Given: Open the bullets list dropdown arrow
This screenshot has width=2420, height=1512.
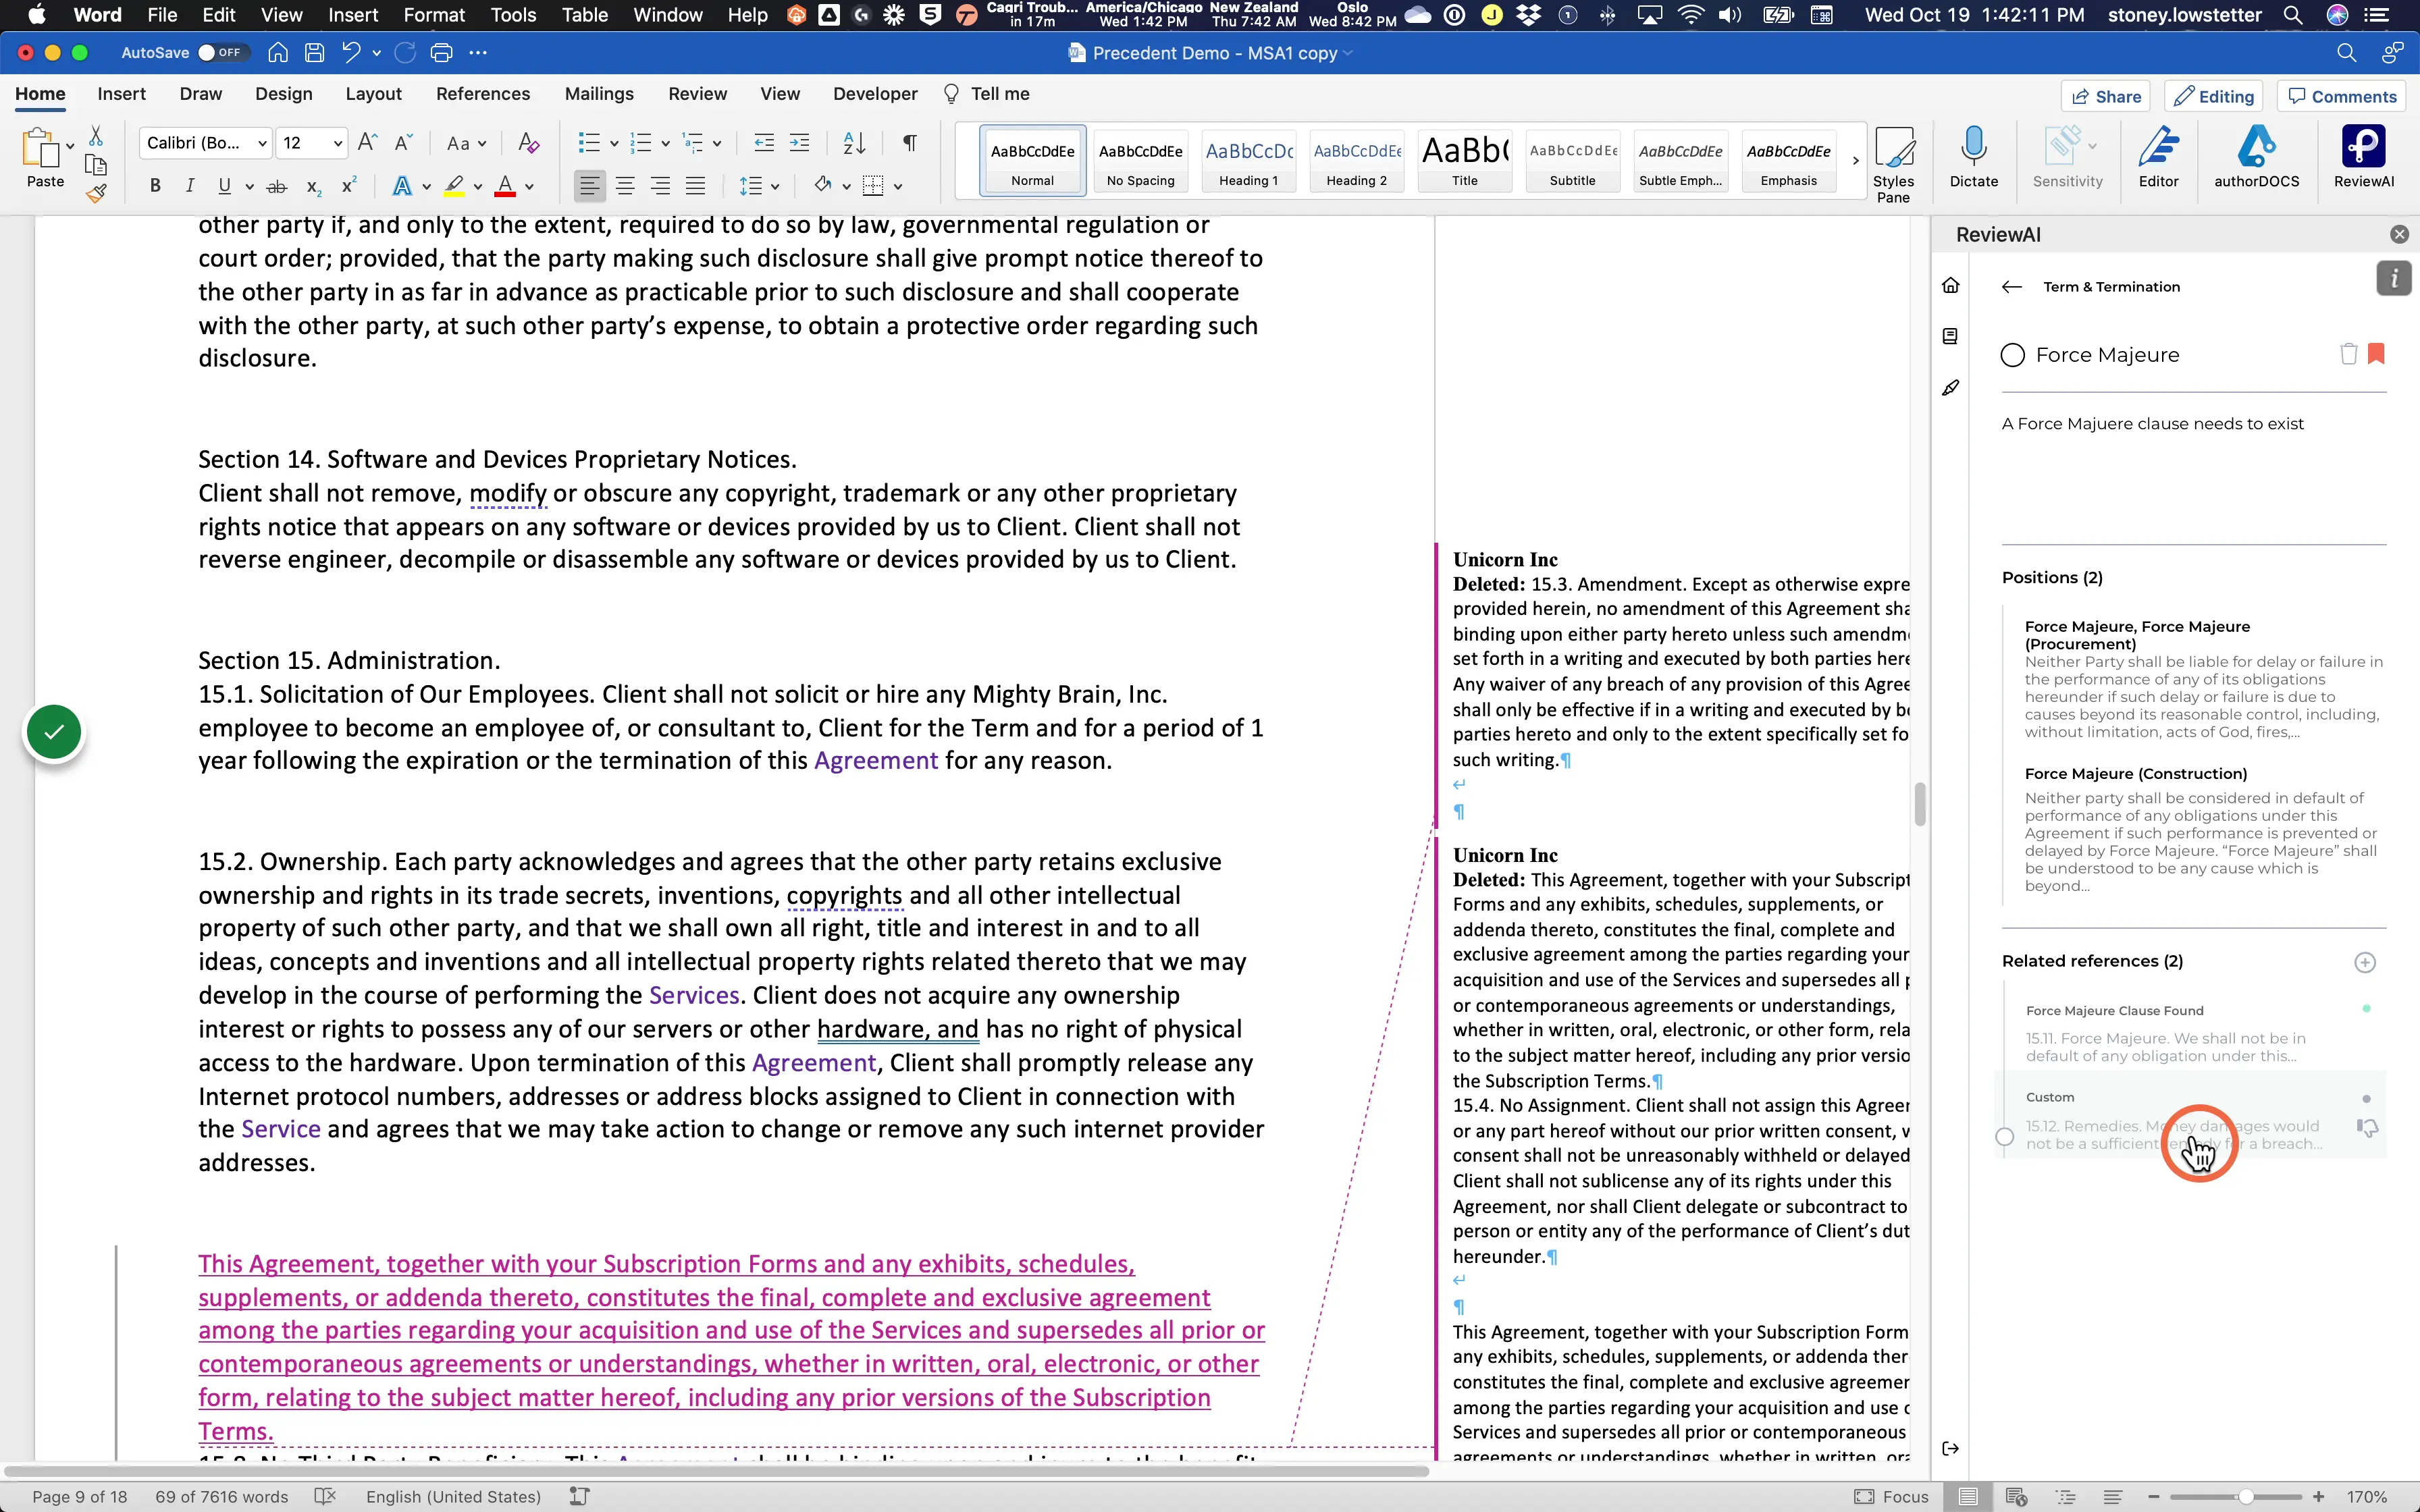Looking at the screenshot, I should coord(613,143).
